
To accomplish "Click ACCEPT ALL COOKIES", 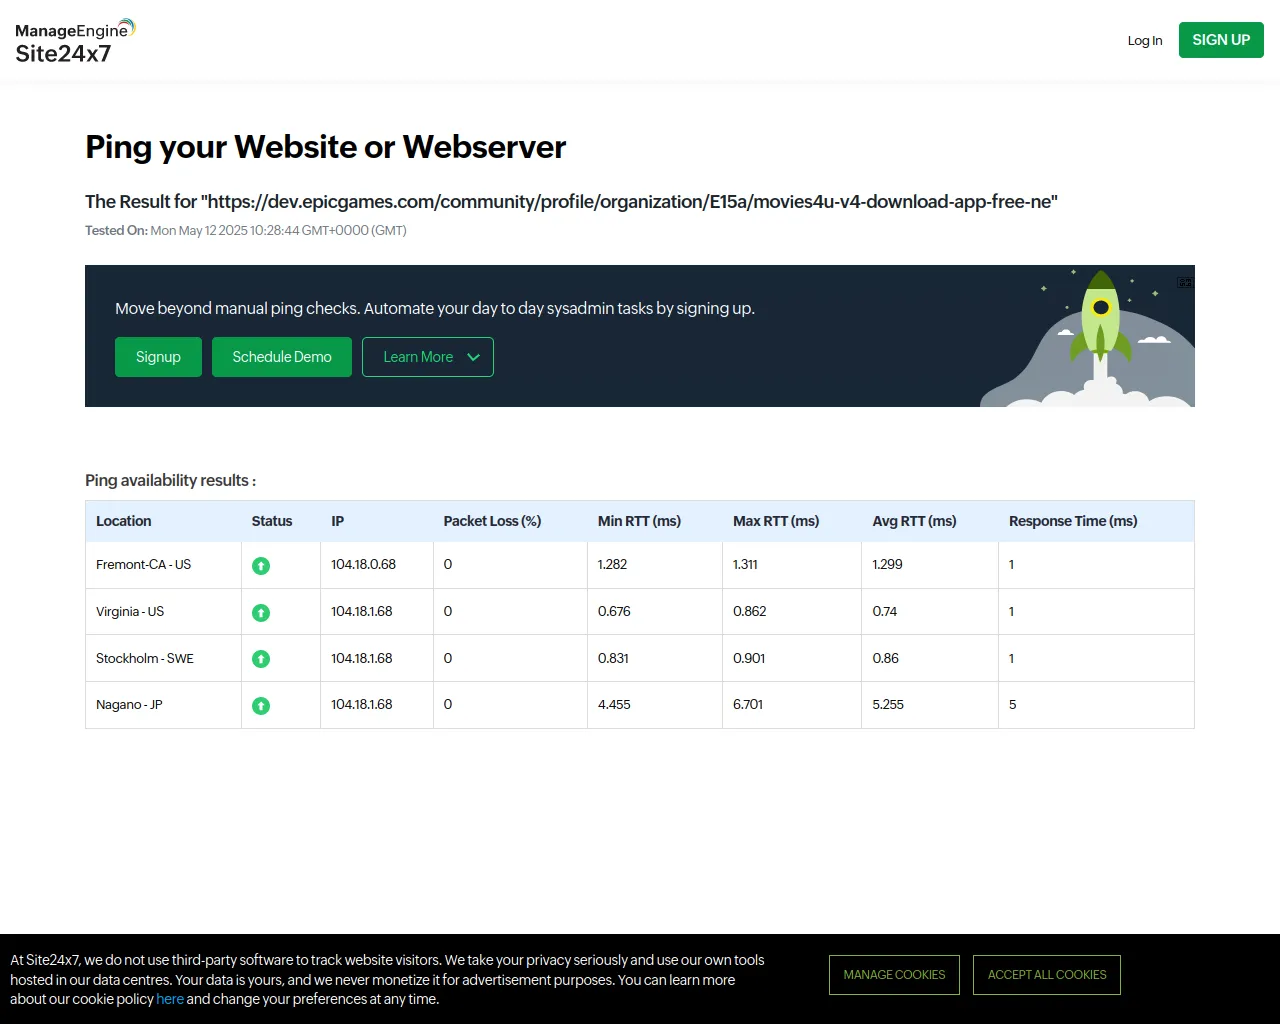I will pos(1047,975).
